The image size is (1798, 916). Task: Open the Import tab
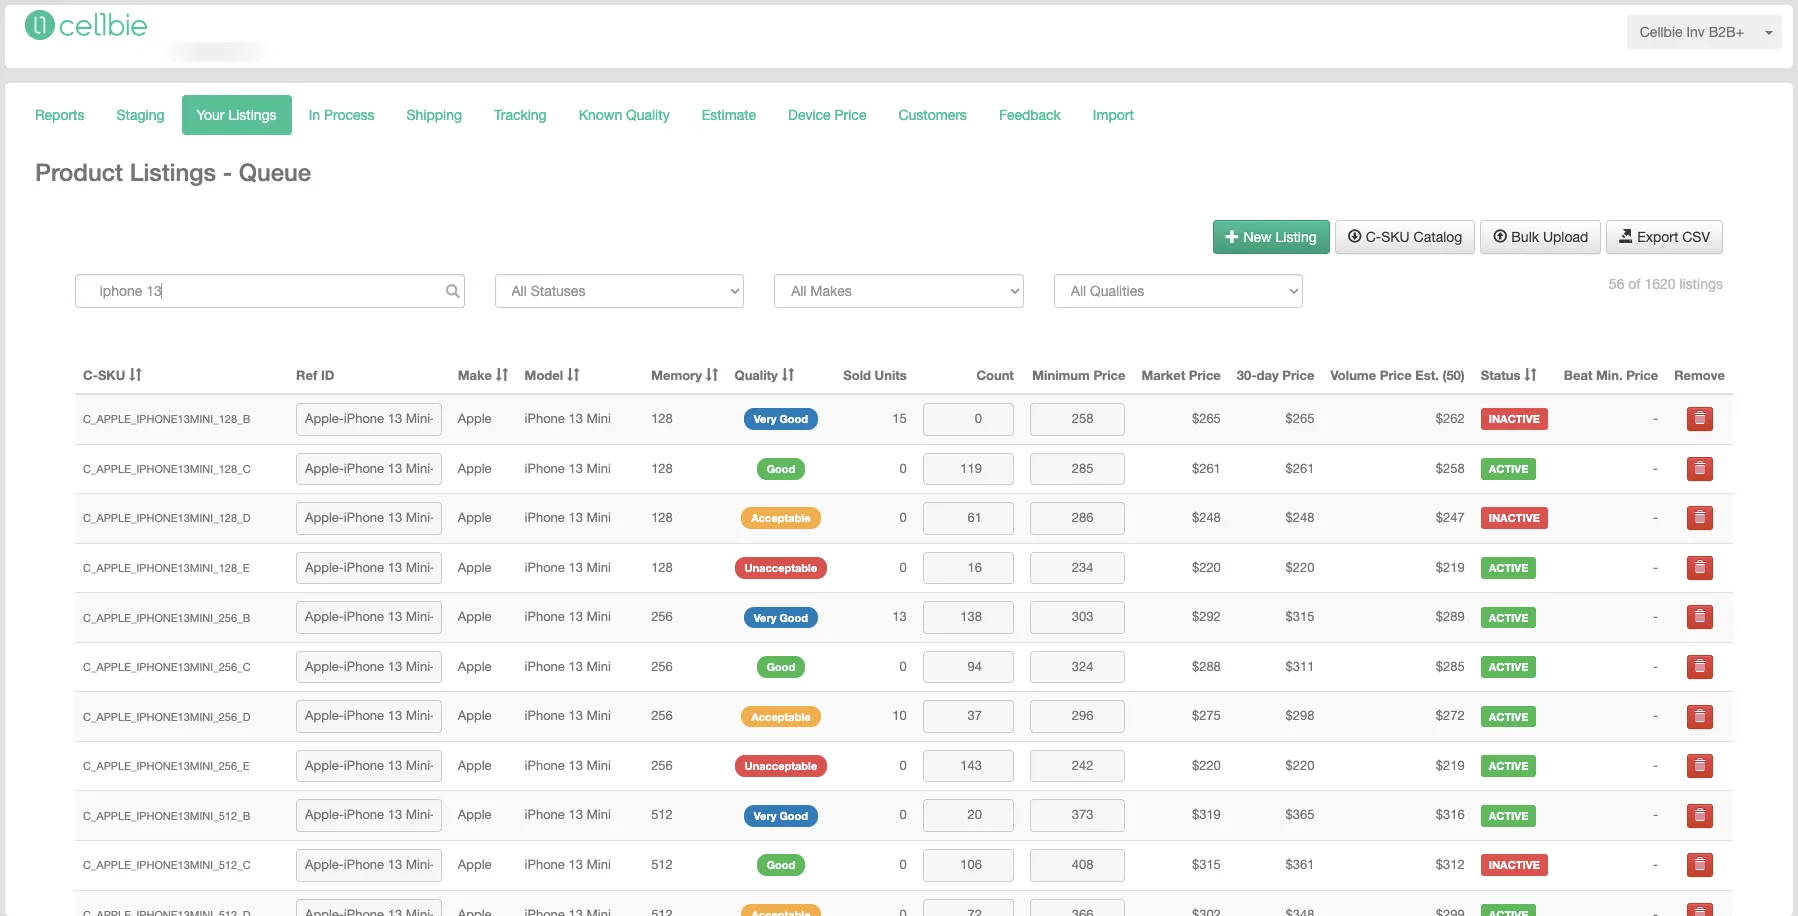coord(1113,115)
